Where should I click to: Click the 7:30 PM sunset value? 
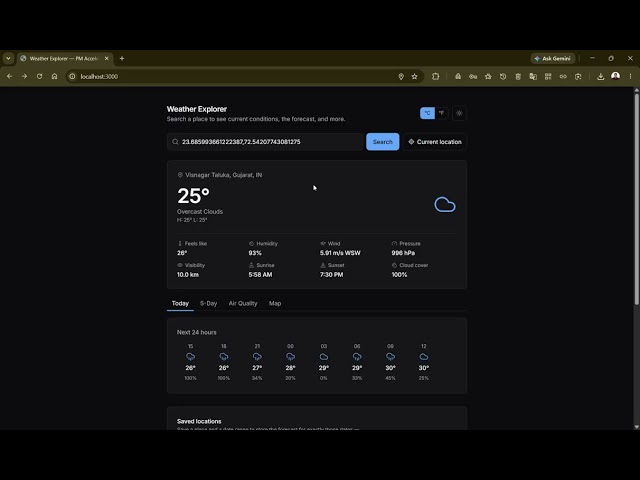331,275
